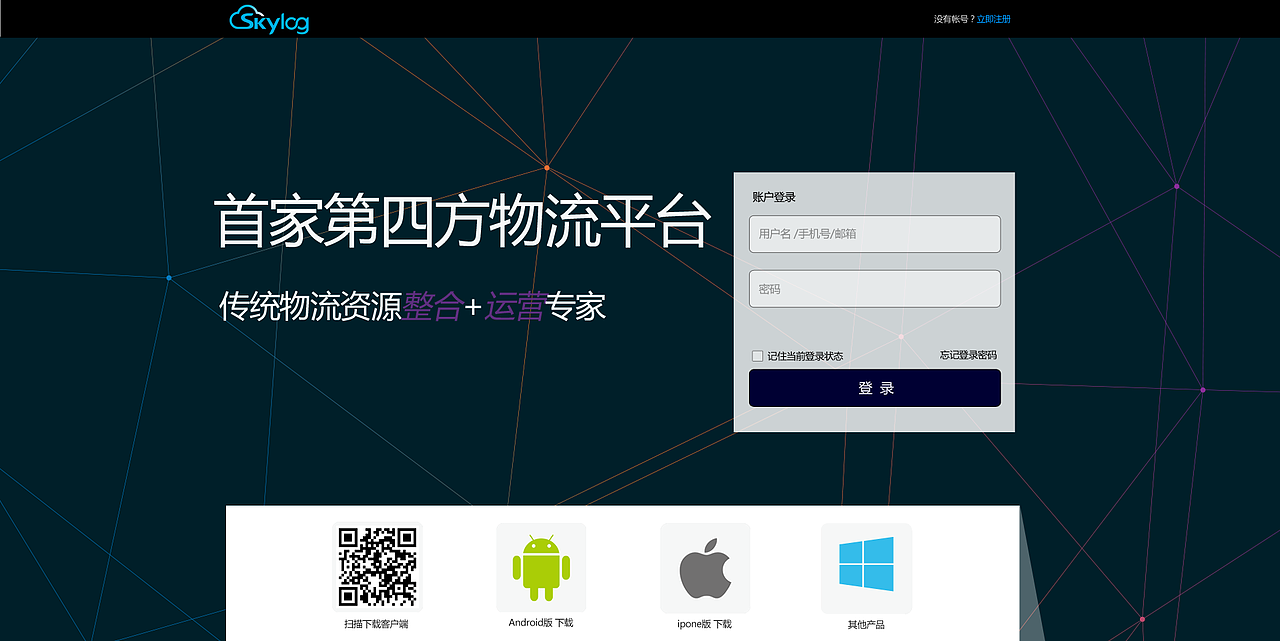Select the green Android robot download icon
The image size is (1280, 641).
click(x=540, y=567)
